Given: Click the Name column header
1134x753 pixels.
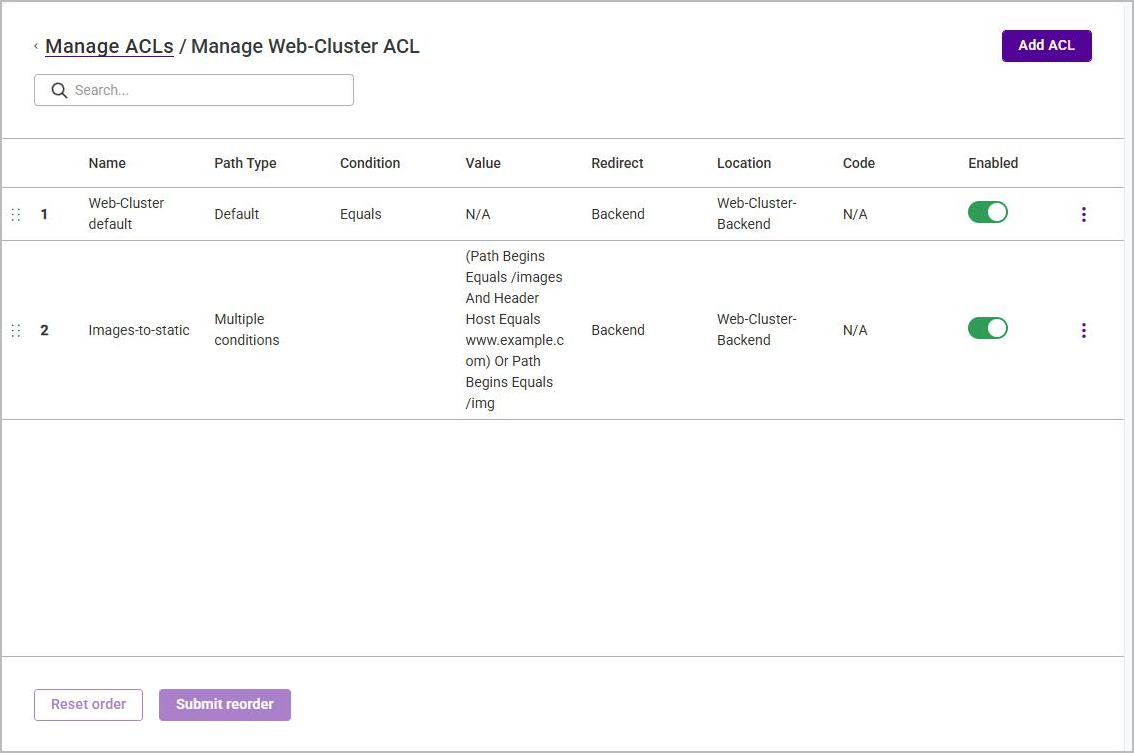Looking at the screenshot, I should (x=107, y=163).
